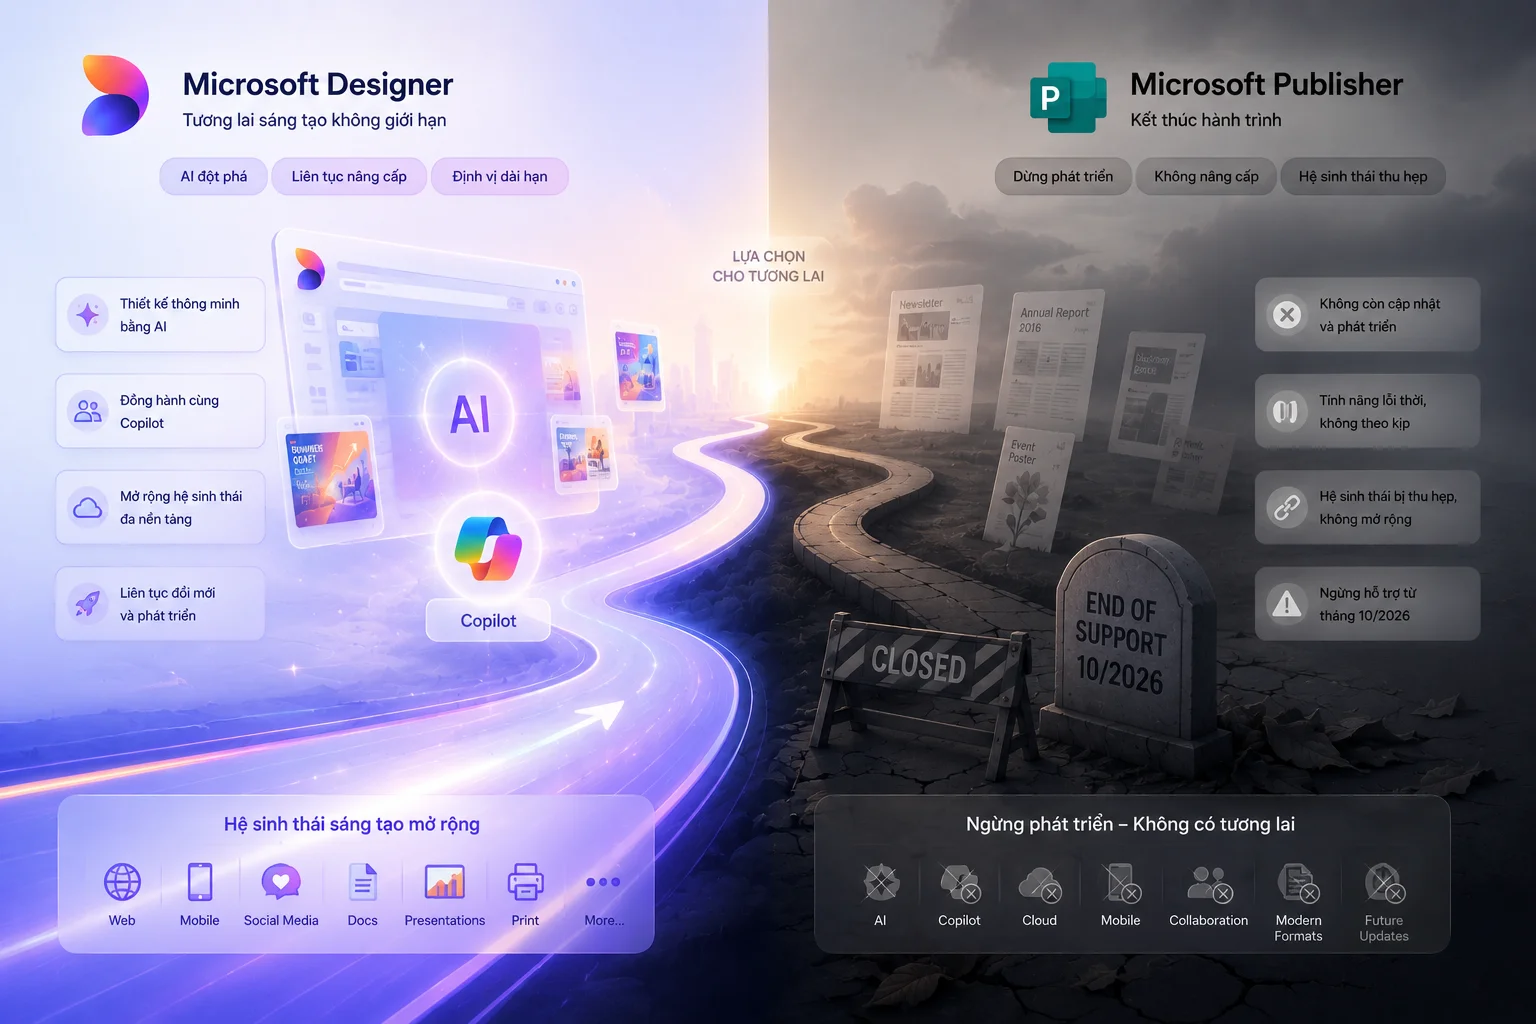This screenshot has width=1536, height=1024.
Task: Select the Presentations chart icon
Action: tap(445, 882)
